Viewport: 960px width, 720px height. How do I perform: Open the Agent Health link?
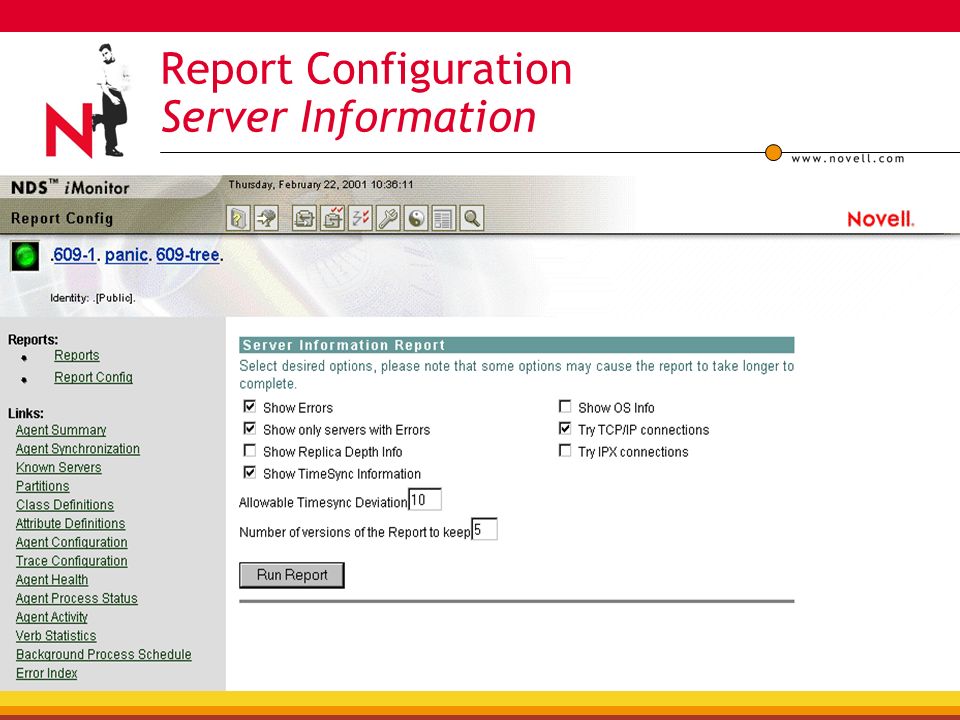(52, 580)
